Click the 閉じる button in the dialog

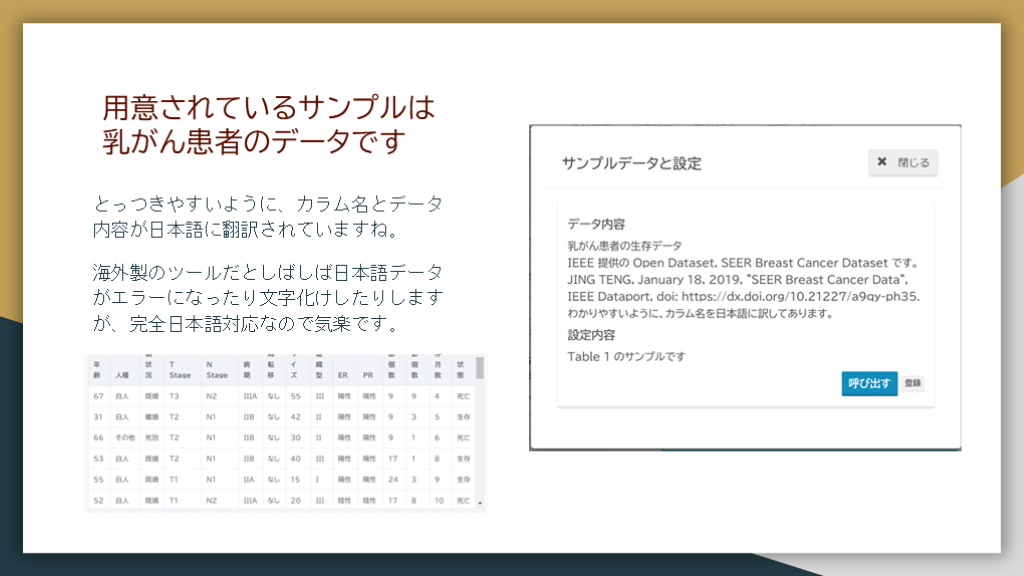pyautogui.click(x=903, y=162)
